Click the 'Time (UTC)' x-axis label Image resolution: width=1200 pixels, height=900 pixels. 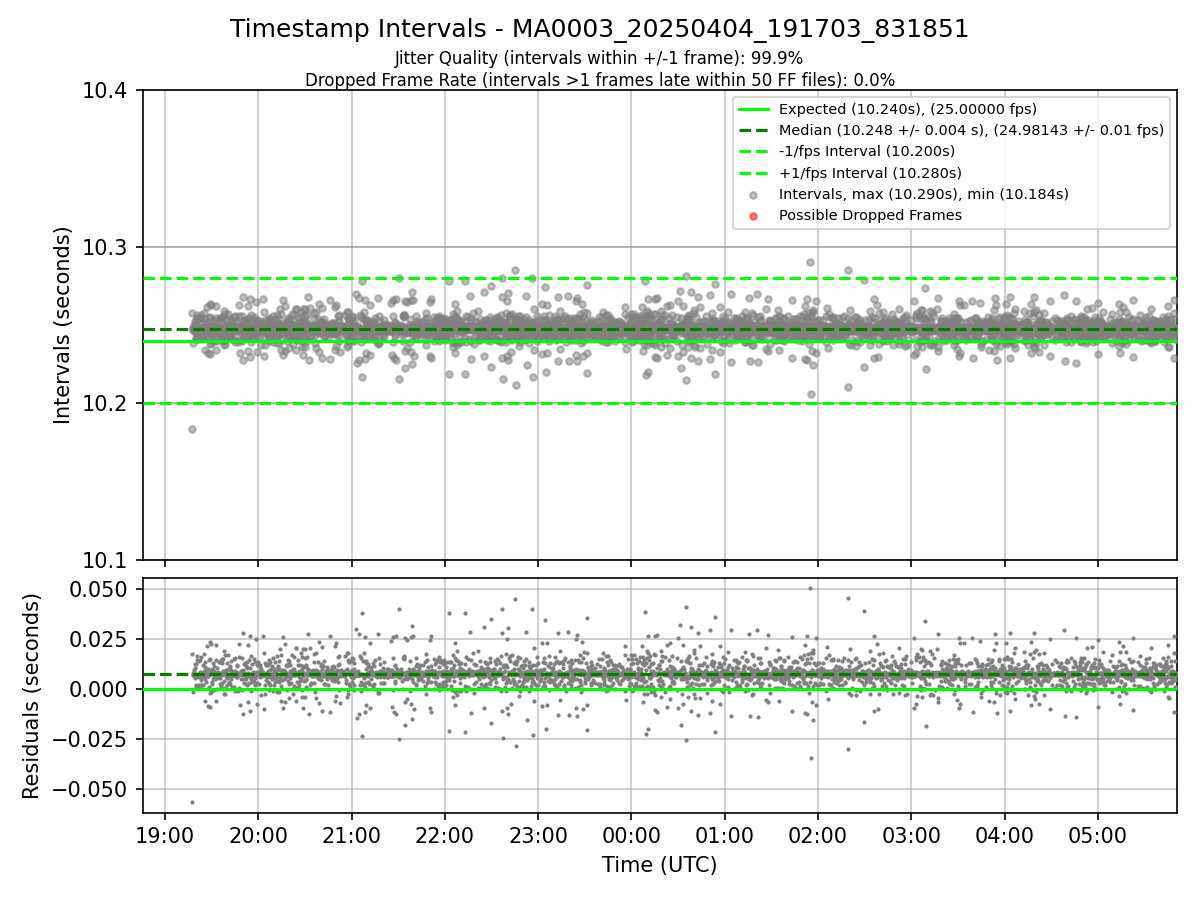tap(659, 865)
